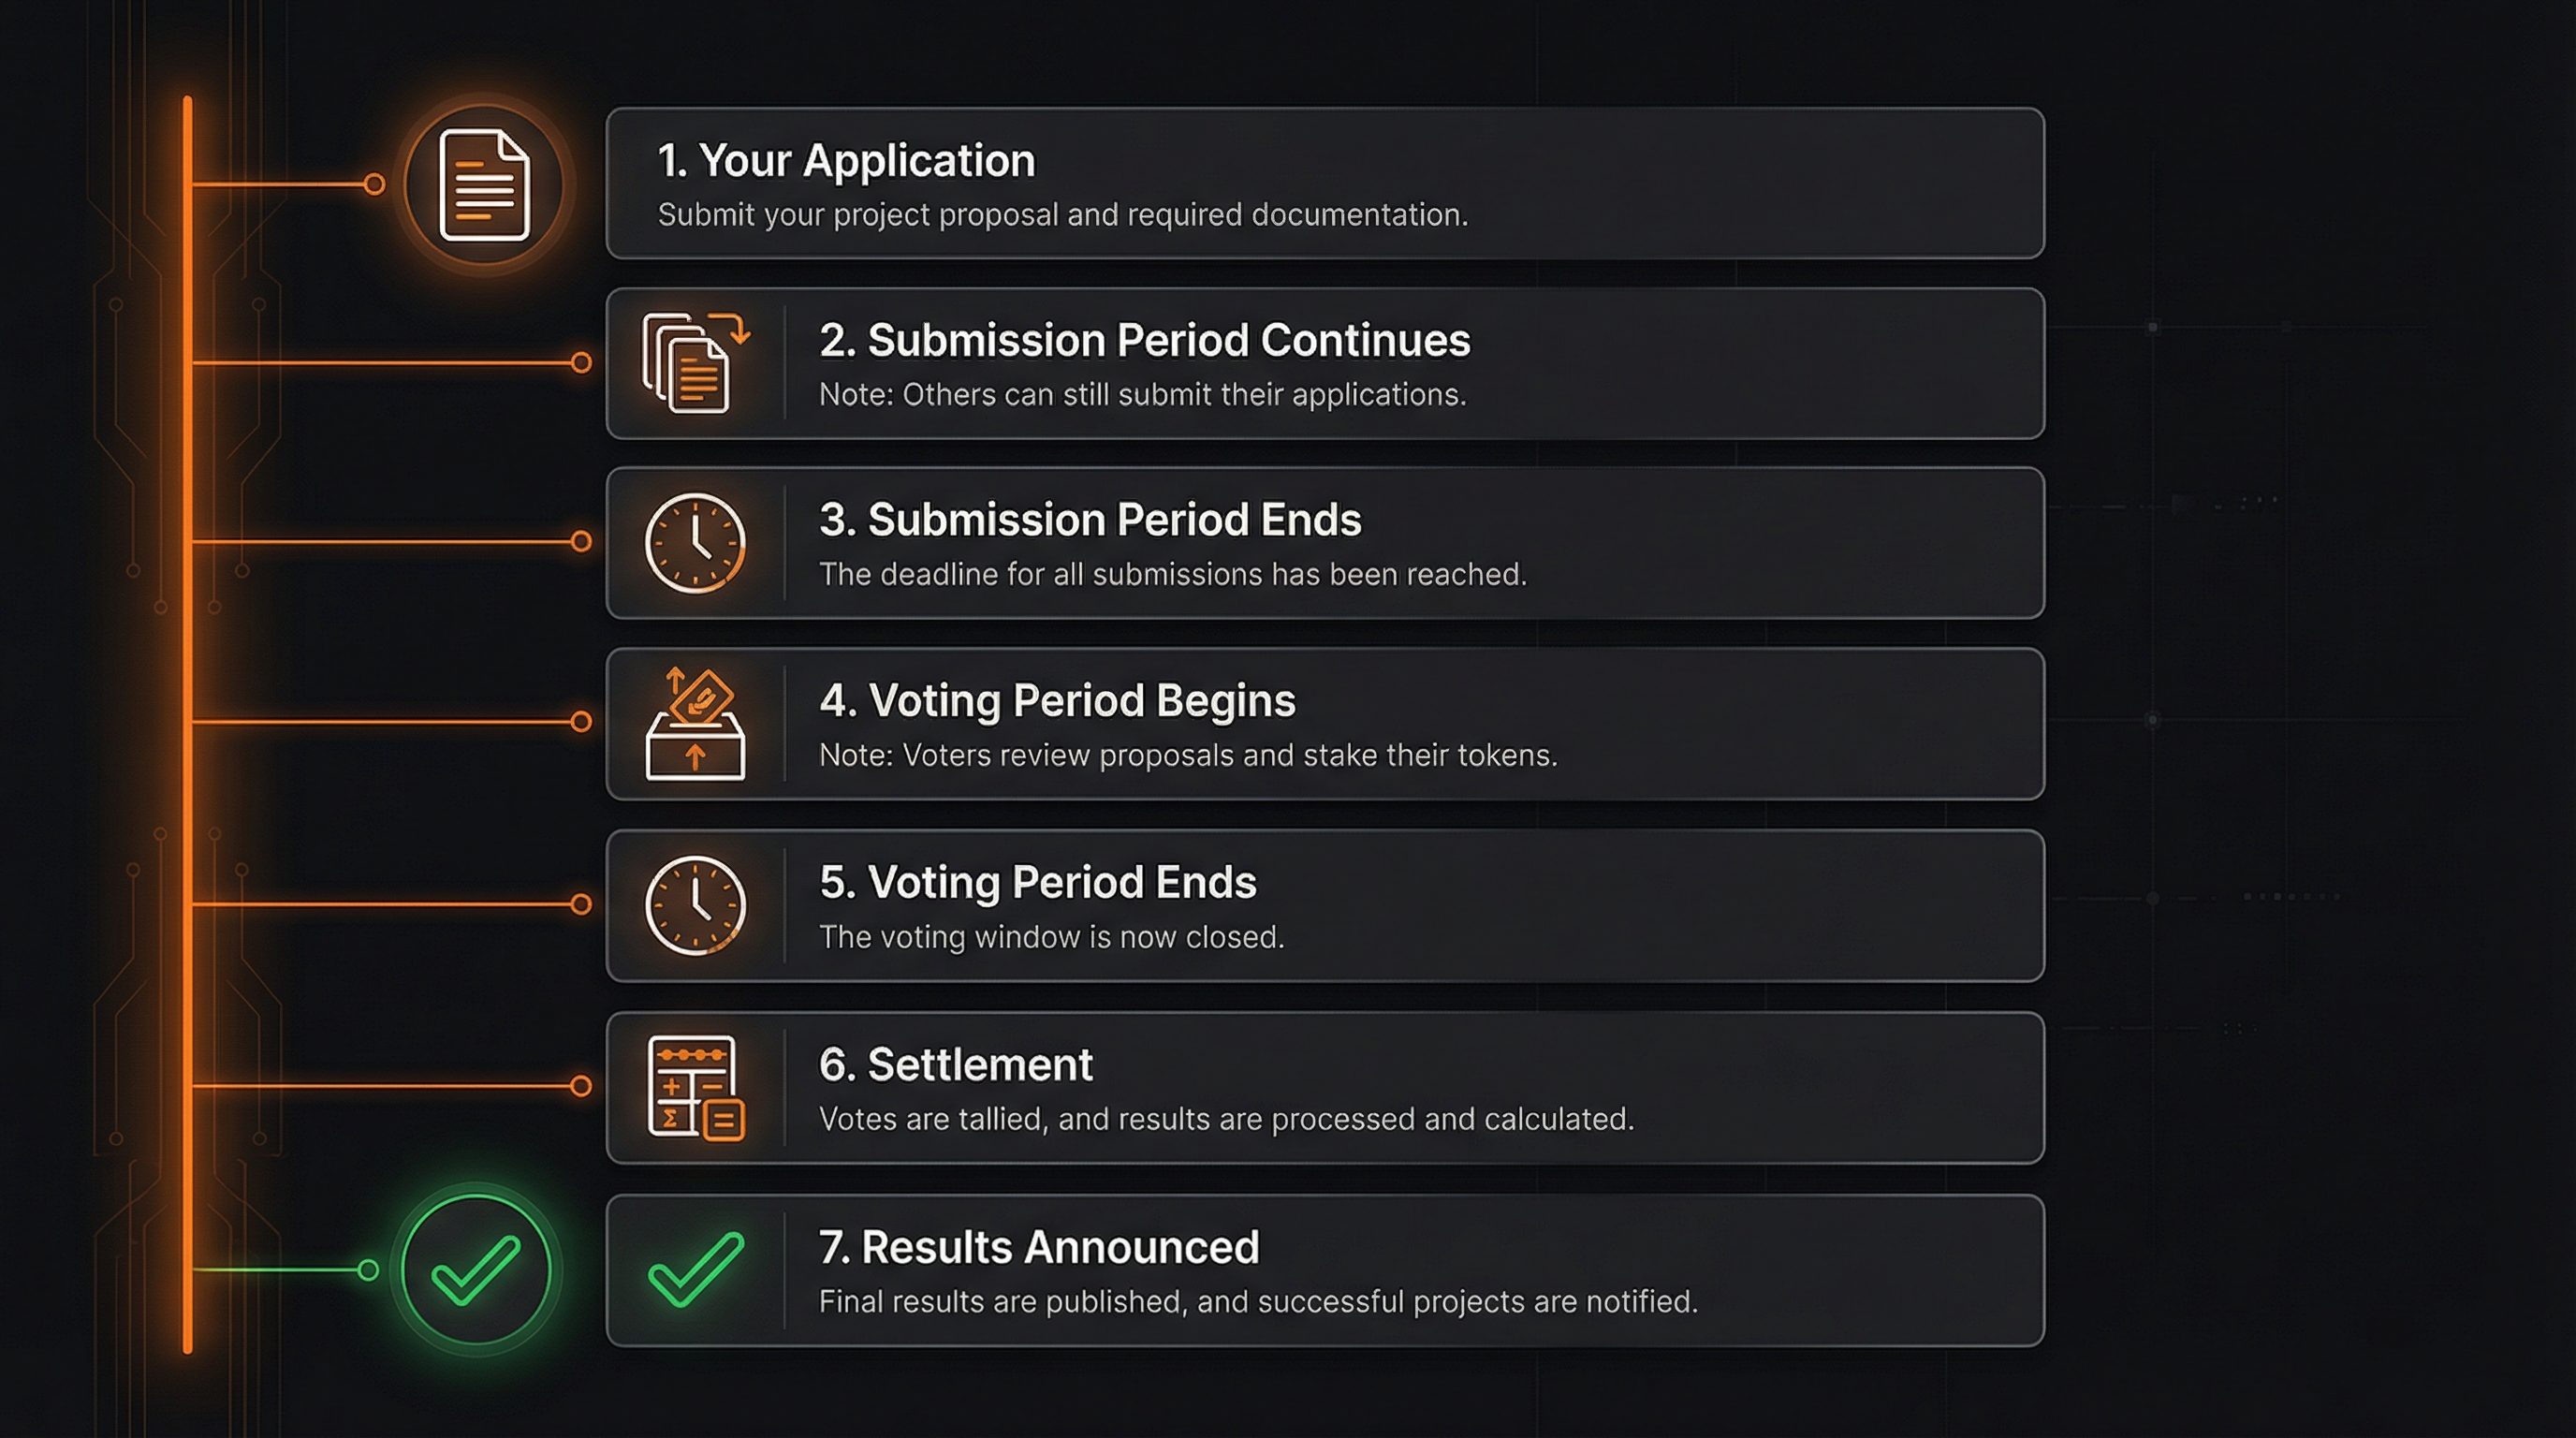Click the "Votes are tallied" description text
The image size is (2576, 1438).
(1226, 1119)
